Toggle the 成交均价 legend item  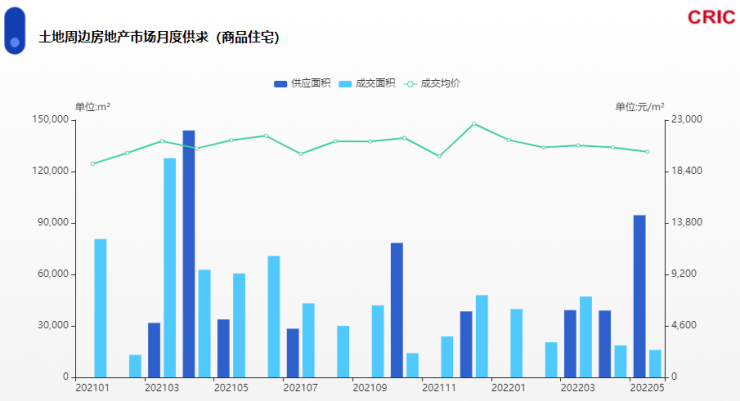click(x=432, y=84)
